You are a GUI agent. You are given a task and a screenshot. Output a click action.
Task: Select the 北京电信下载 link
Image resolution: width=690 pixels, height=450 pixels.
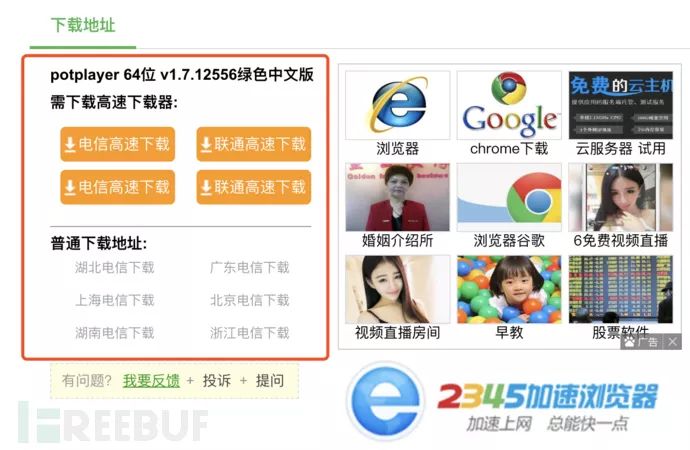click(250, 300)
